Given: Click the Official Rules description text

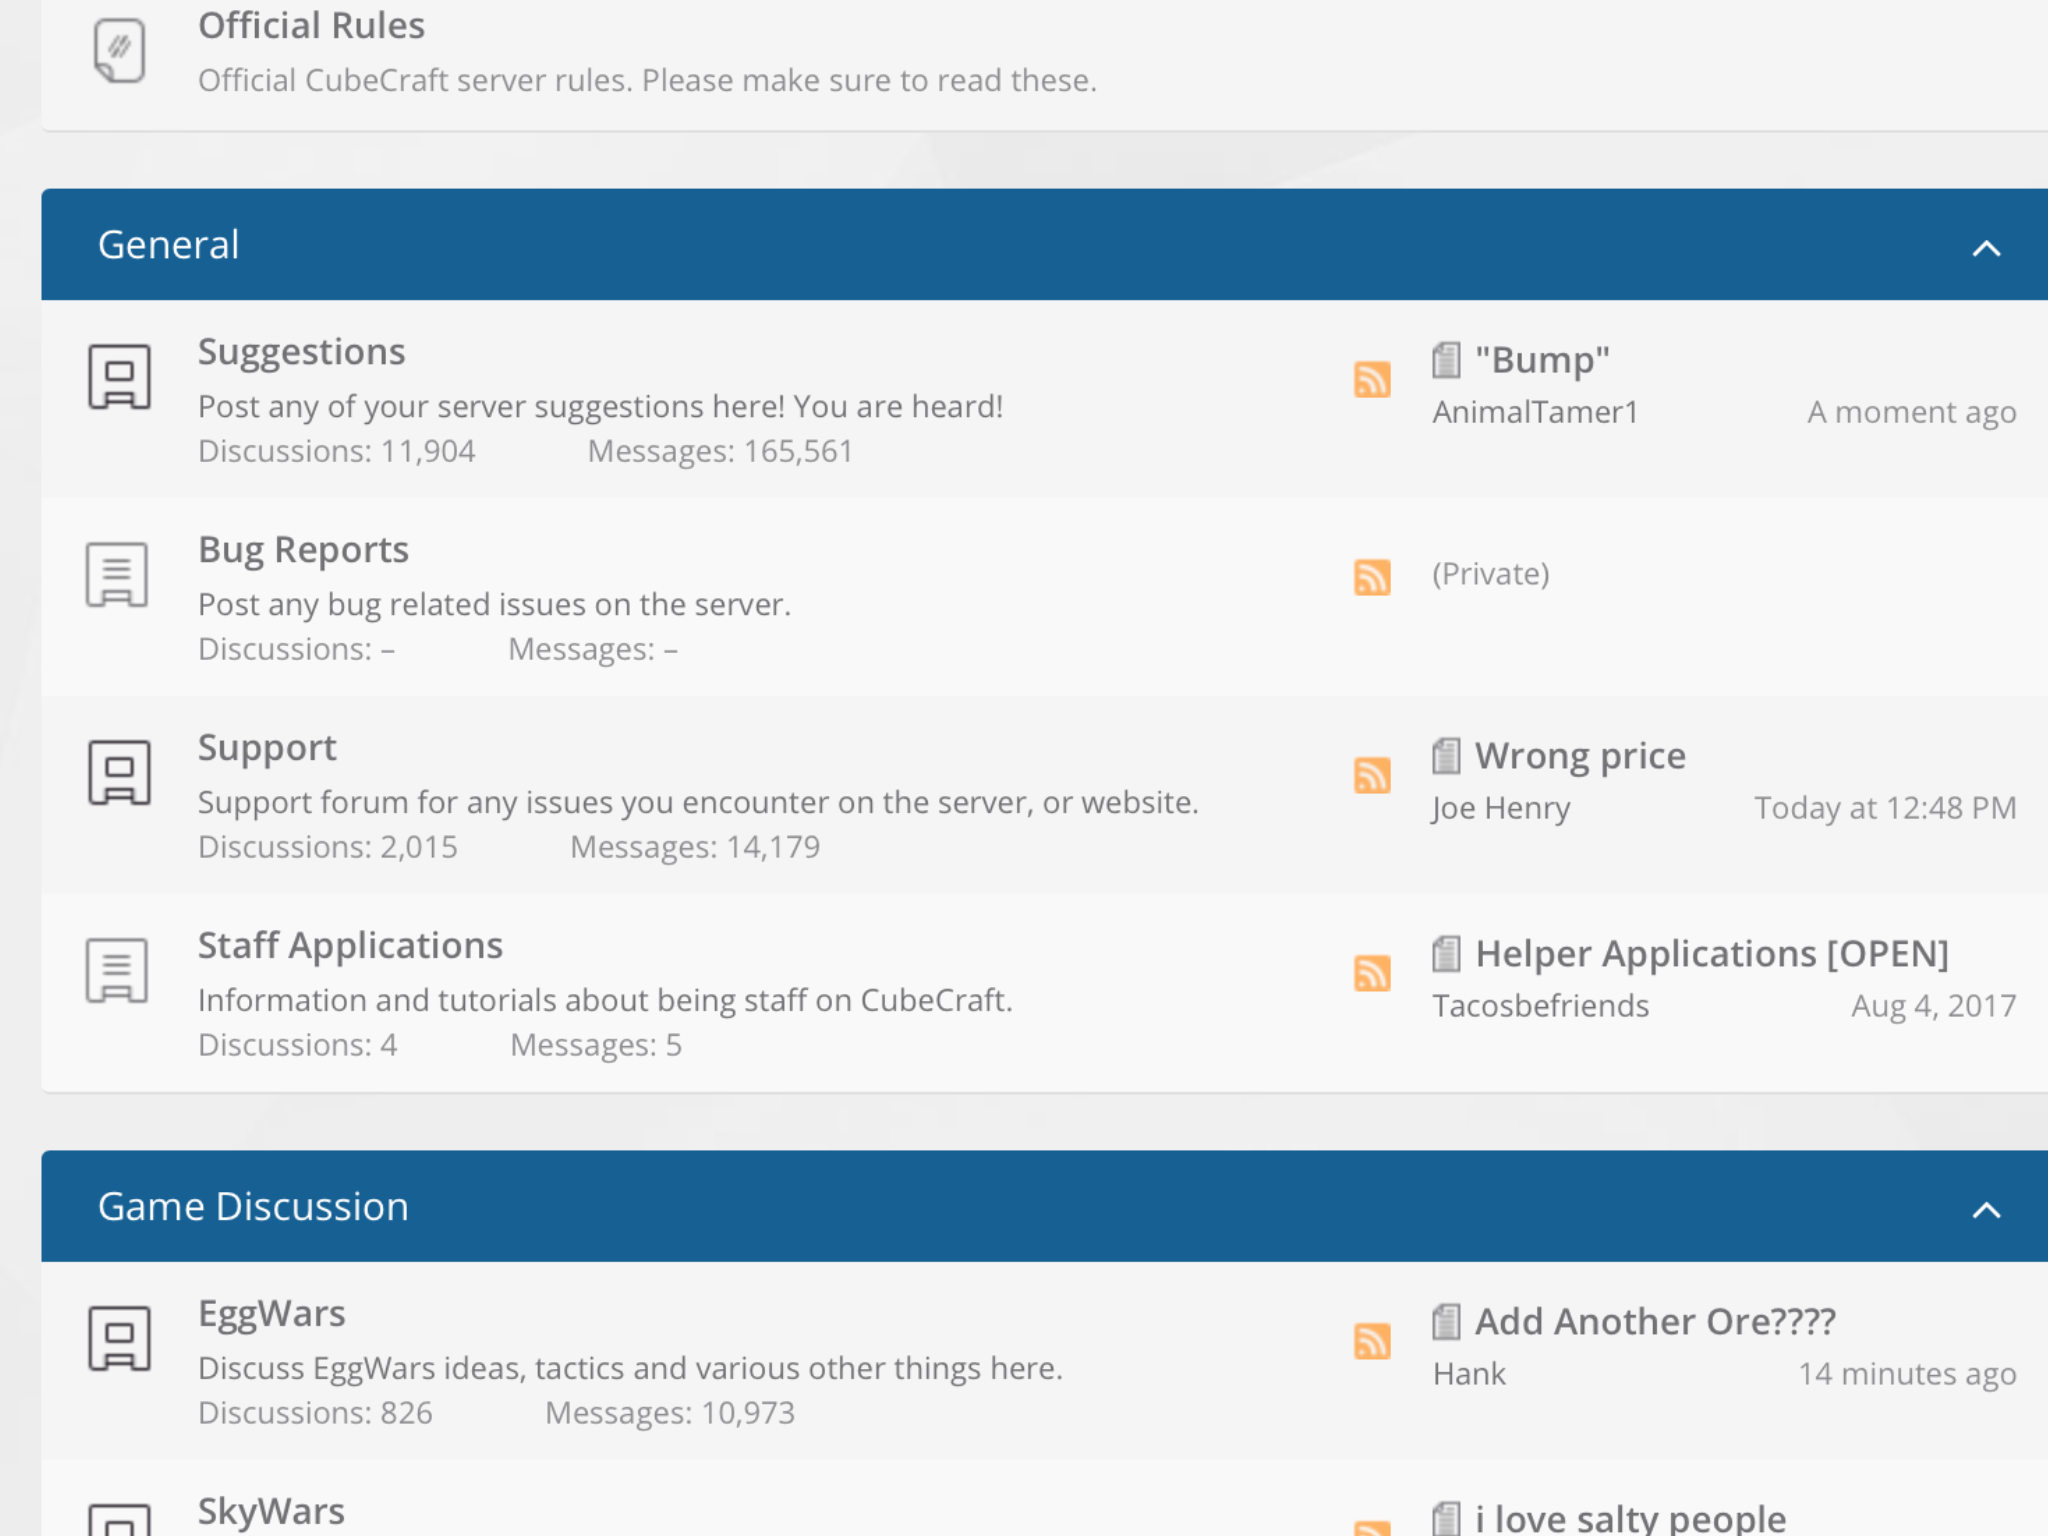Looking at the screenshot, I should pyautogui.click(x=647, y=81).
